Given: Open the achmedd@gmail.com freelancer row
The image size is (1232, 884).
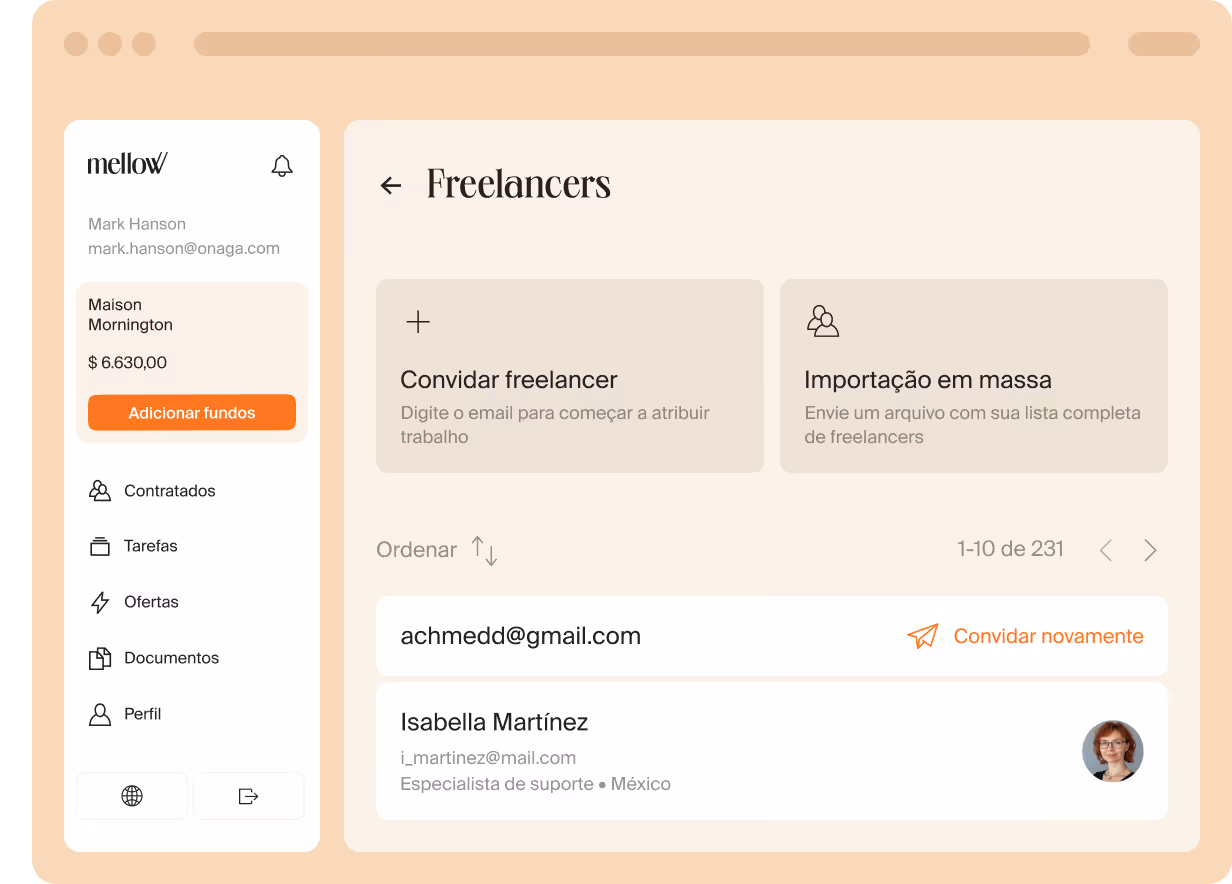Looking at the screenshot, I should [x=772, y=636].
